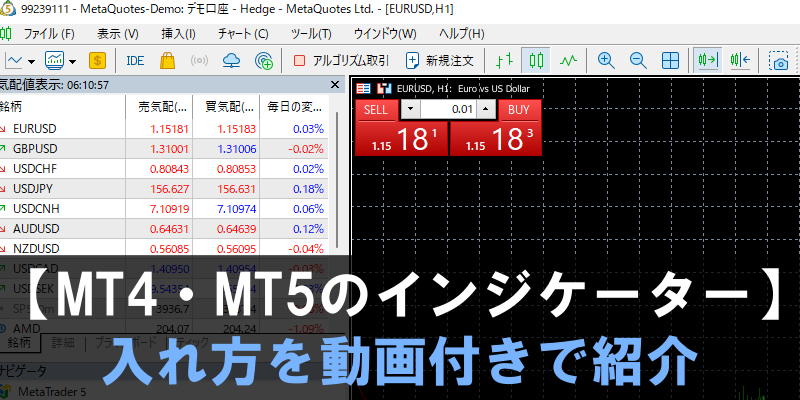Select the AUDUSD symbol row
Viewport: 800px width, 400px height.
pos(164,229)
